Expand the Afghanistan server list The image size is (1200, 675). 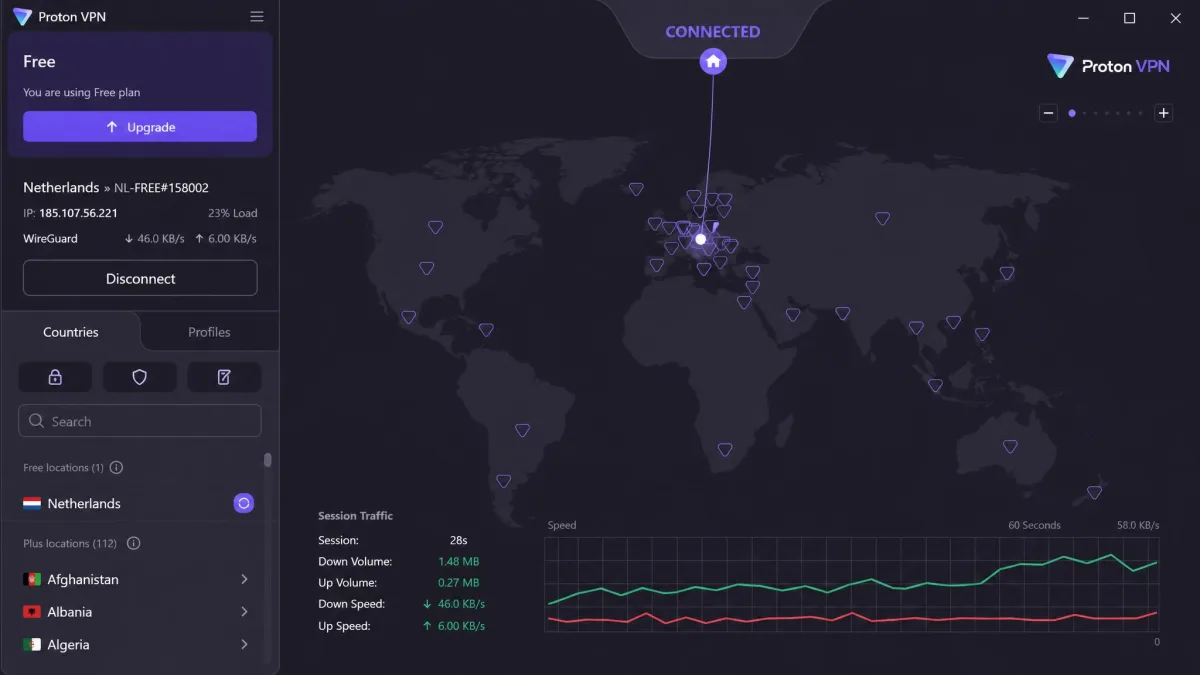tap(244, 580)
